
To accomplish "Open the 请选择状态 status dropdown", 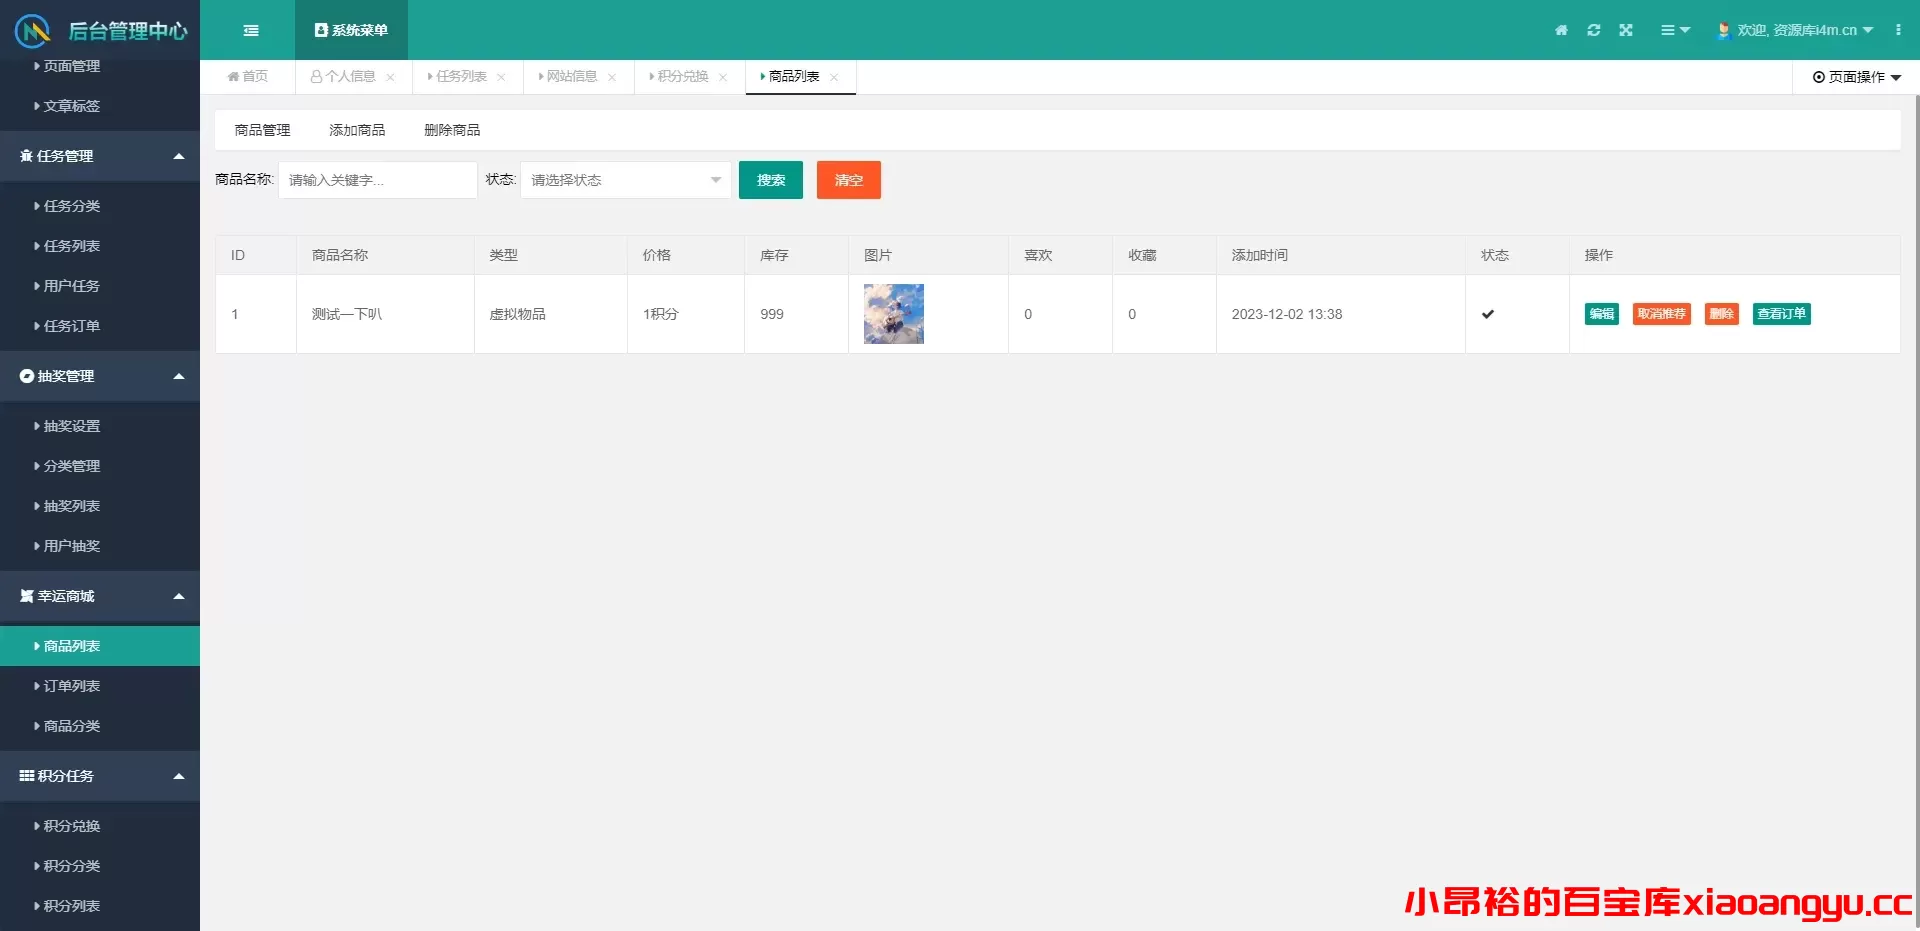I will pos(626,180).
